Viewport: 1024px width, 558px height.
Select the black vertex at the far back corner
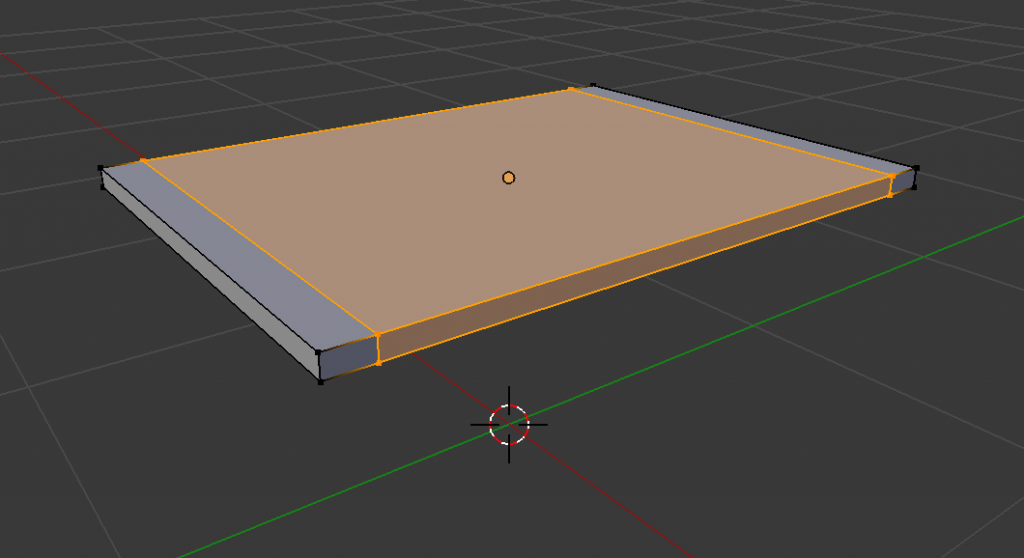pyautogui.click(x=593, y=86)
